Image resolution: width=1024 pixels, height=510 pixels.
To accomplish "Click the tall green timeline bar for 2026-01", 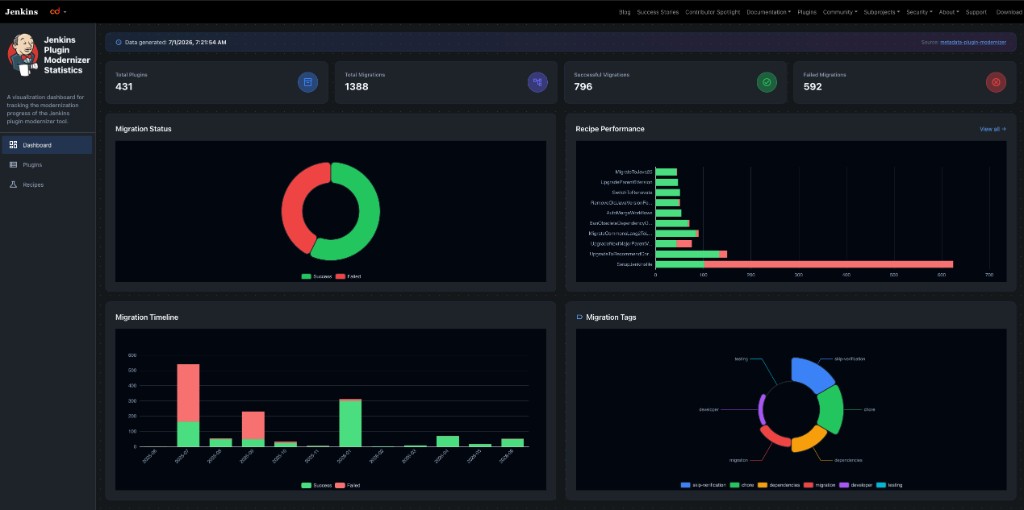I will (x=350, y=423).
